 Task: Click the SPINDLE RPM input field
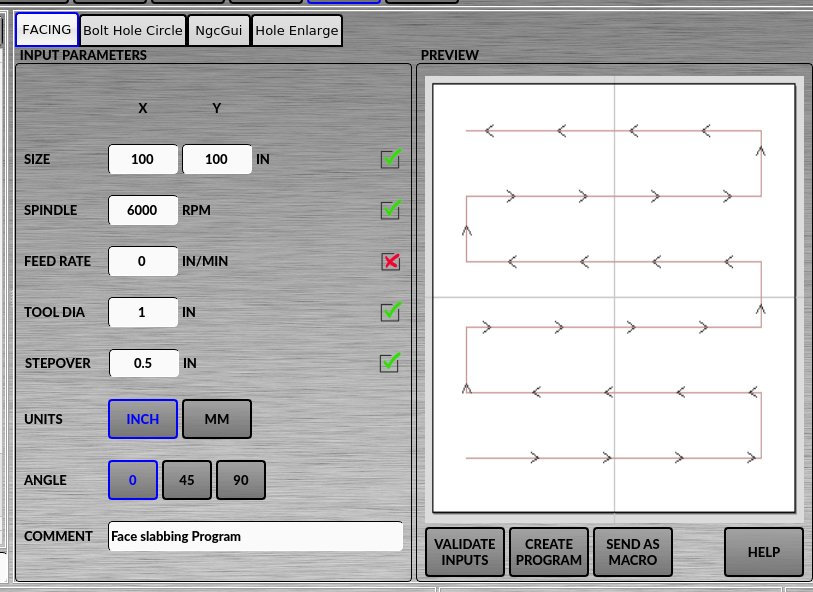coord(143,210)
